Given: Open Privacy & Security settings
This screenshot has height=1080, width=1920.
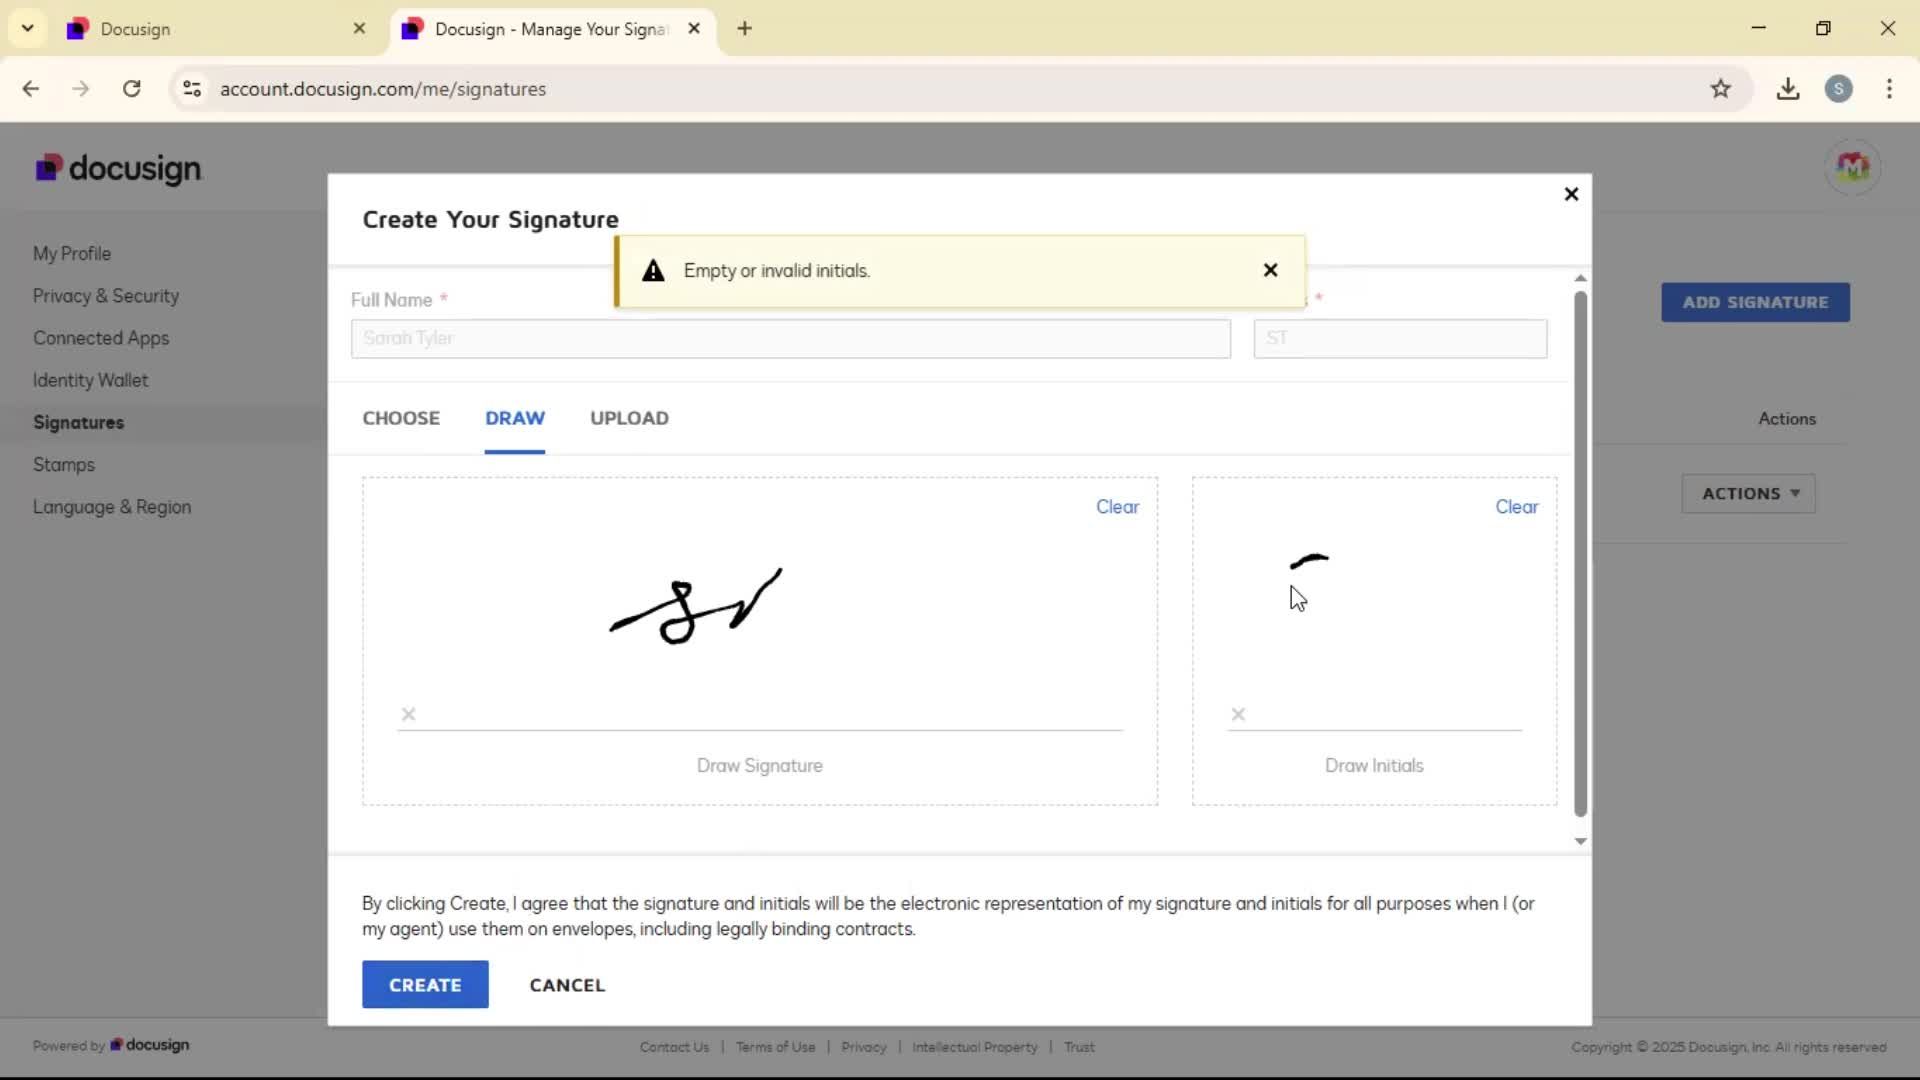Looking at the screenshot, I should click(x=106, y=296).
